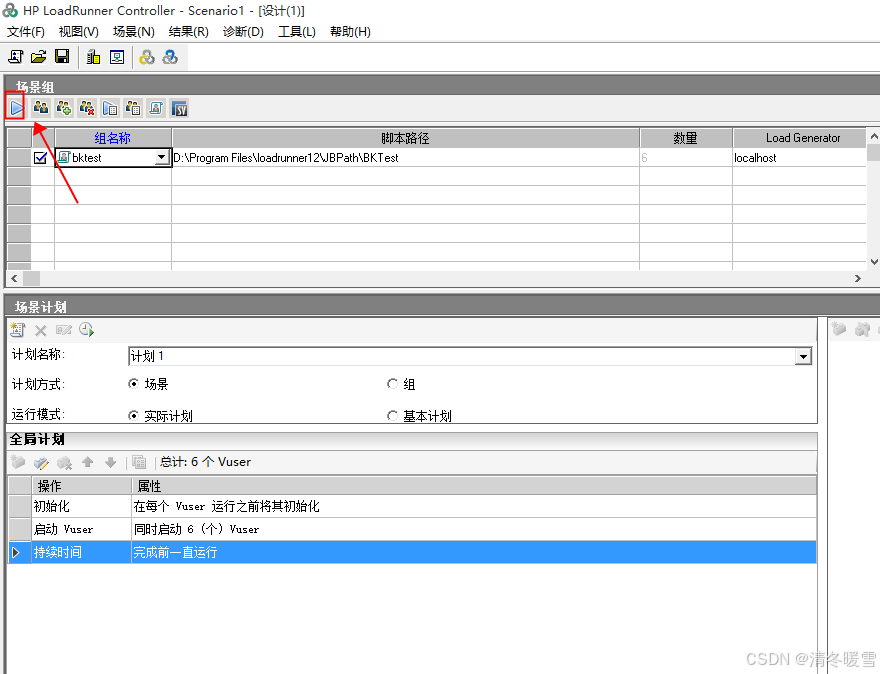Click the 计划 1 schedule name field
This screenshot has height=674, width=880.
(462, 356)
